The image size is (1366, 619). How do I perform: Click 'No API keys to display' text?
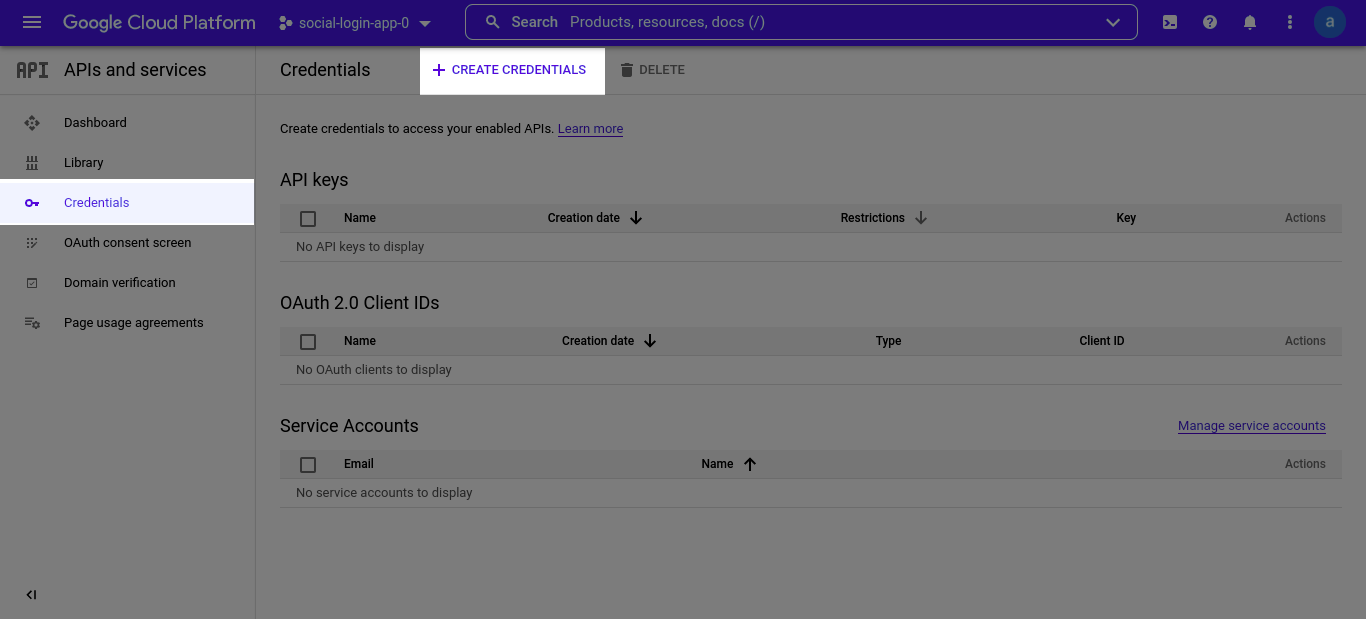point(360,247)
